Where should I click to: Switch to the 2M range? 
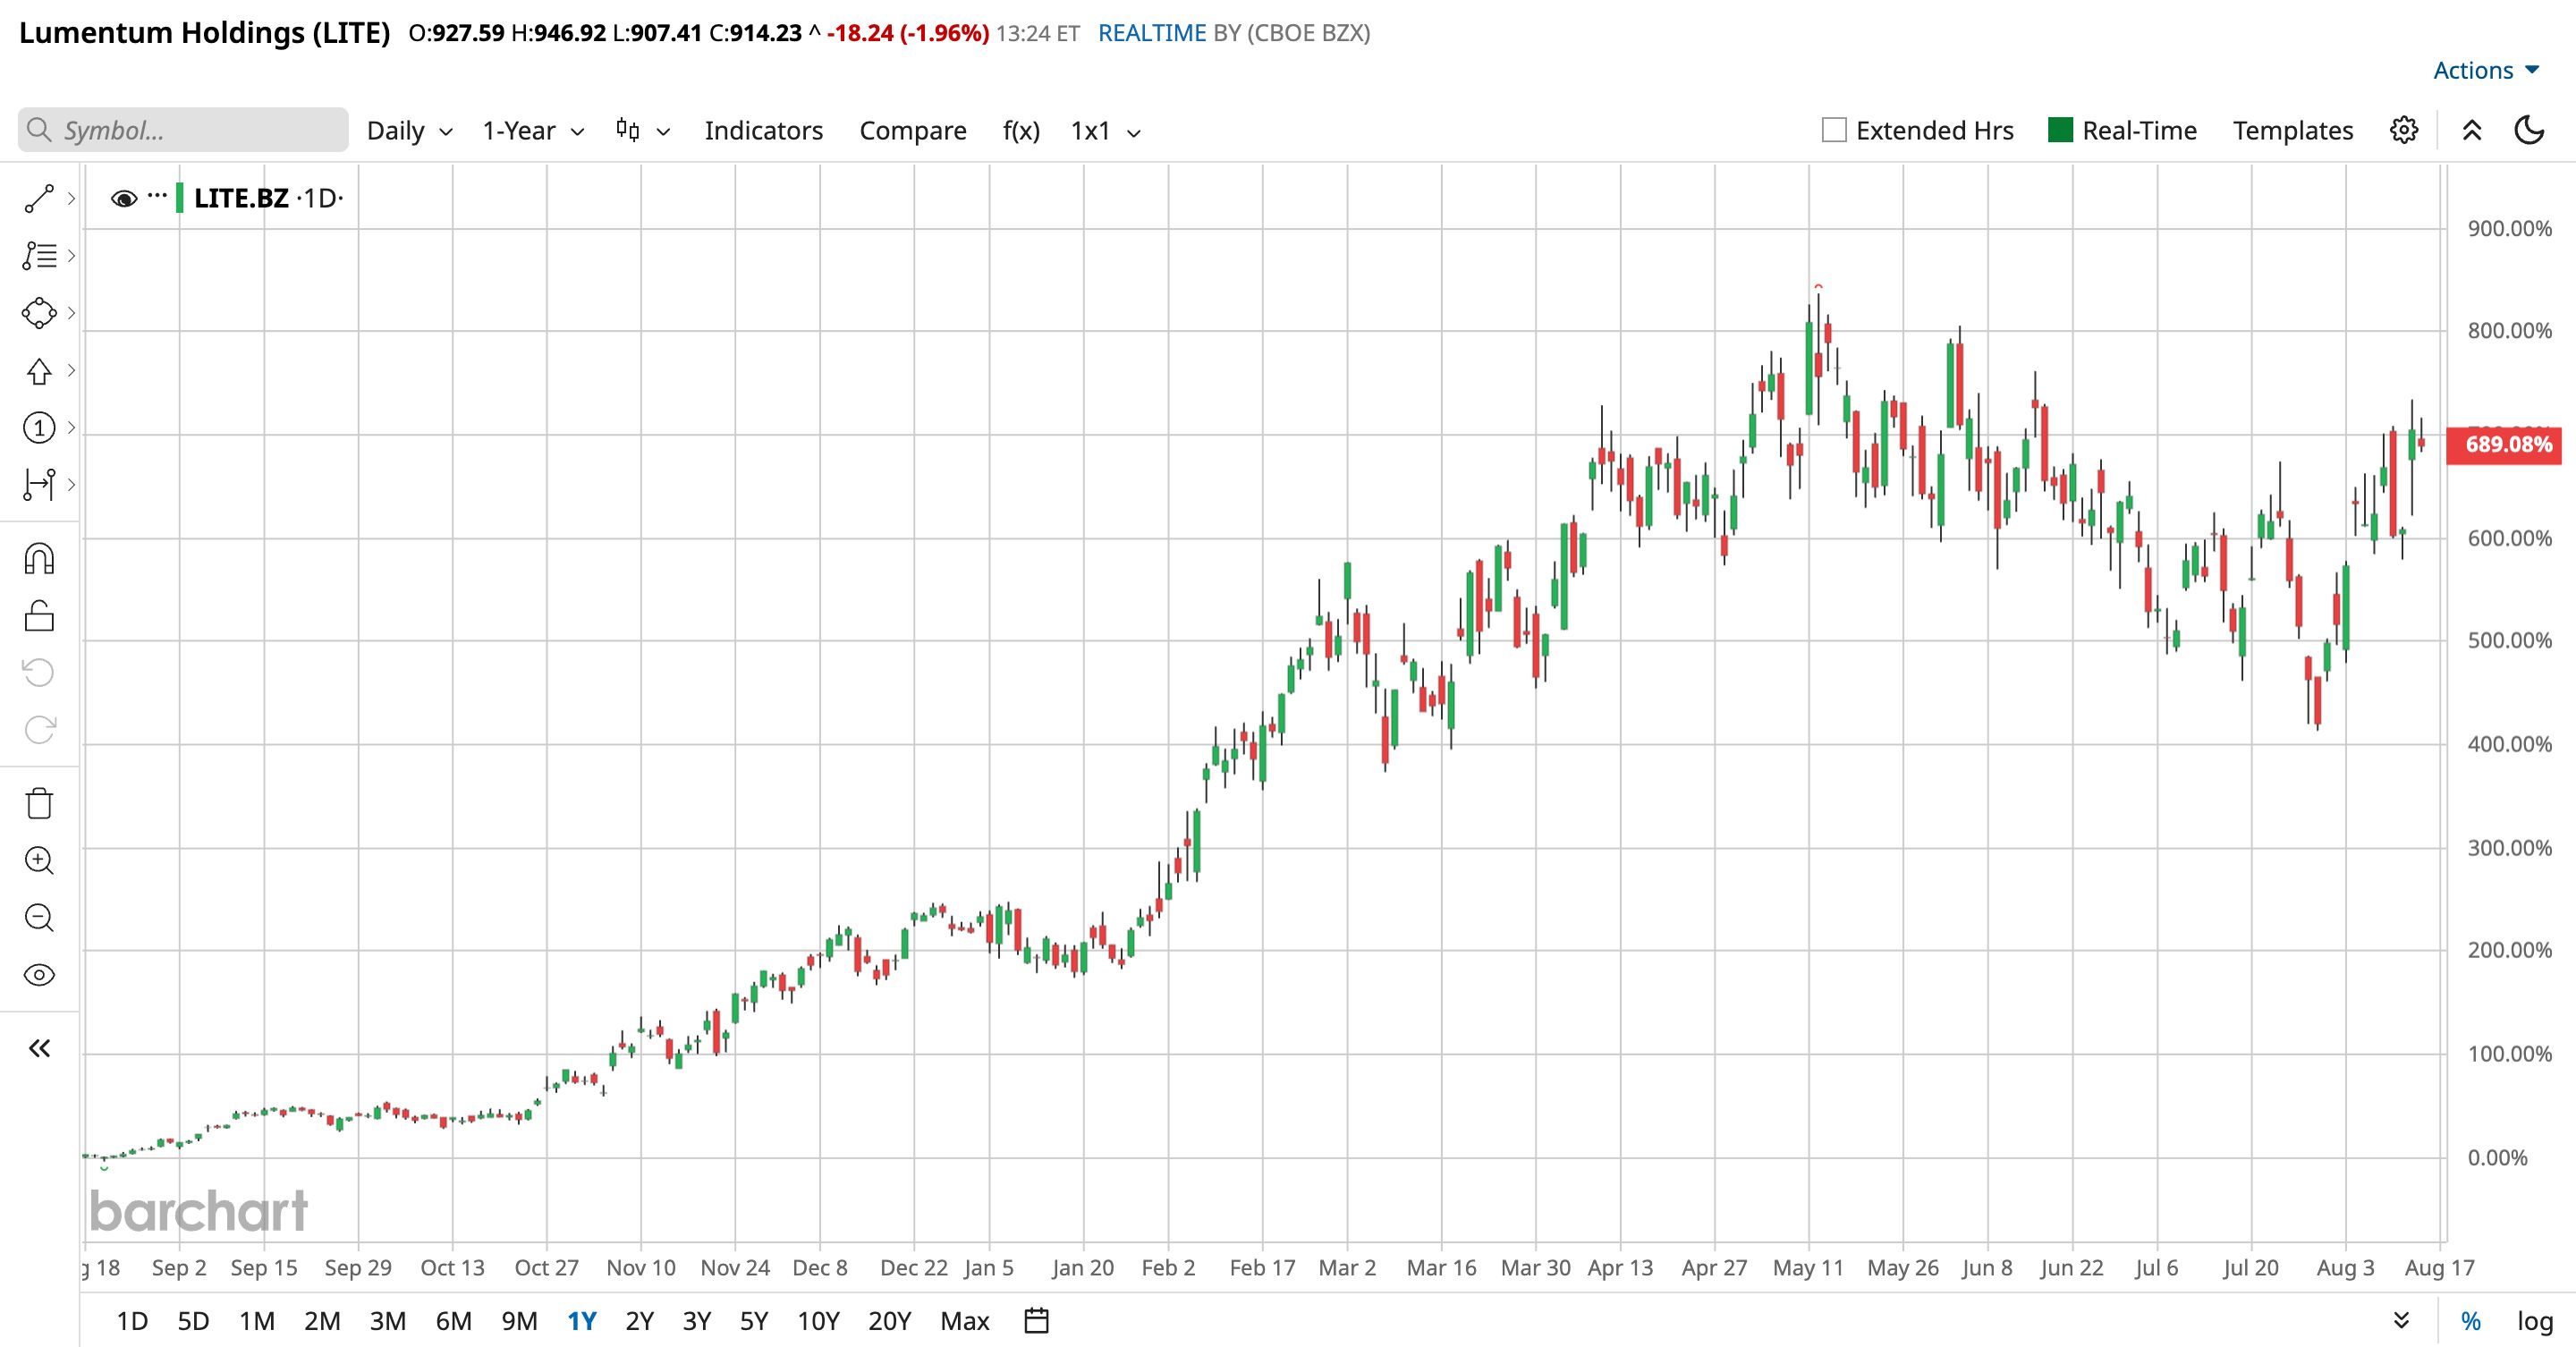pyautogui.click(x=322, y=1321)
